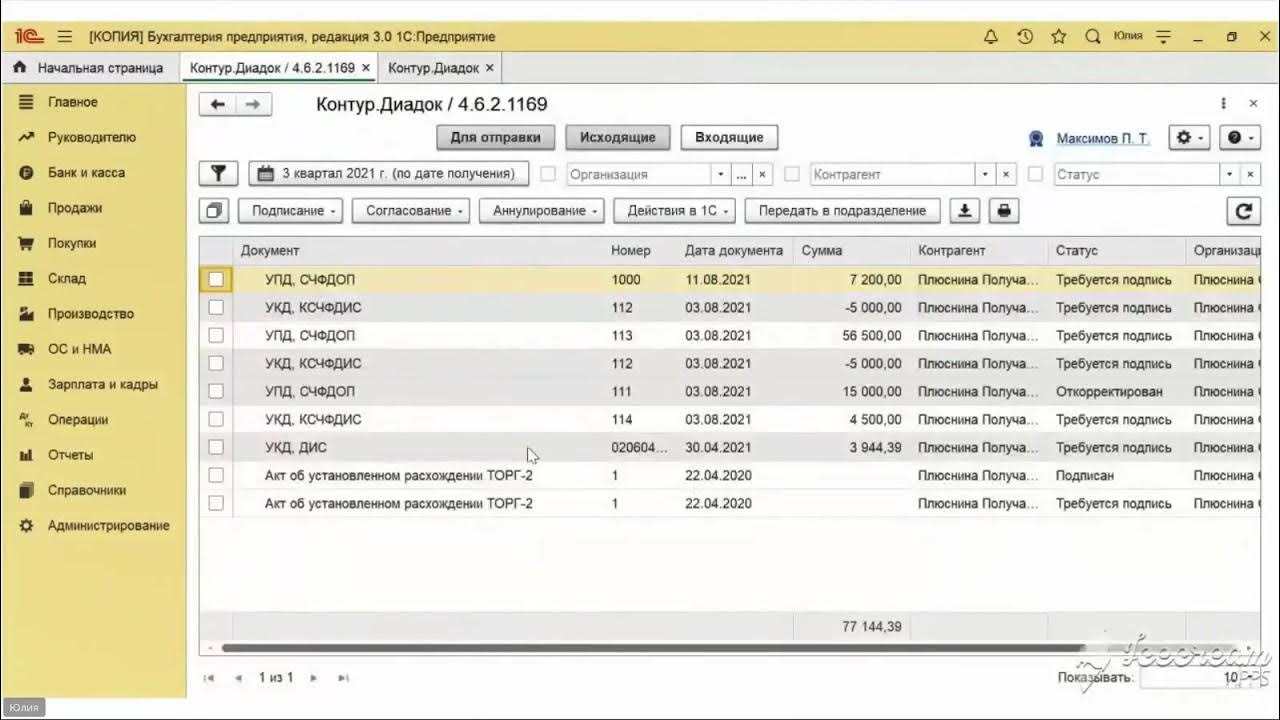Open the history clock icon
This screenshot has height=720, width=1280.
[x=1025, y=37]
